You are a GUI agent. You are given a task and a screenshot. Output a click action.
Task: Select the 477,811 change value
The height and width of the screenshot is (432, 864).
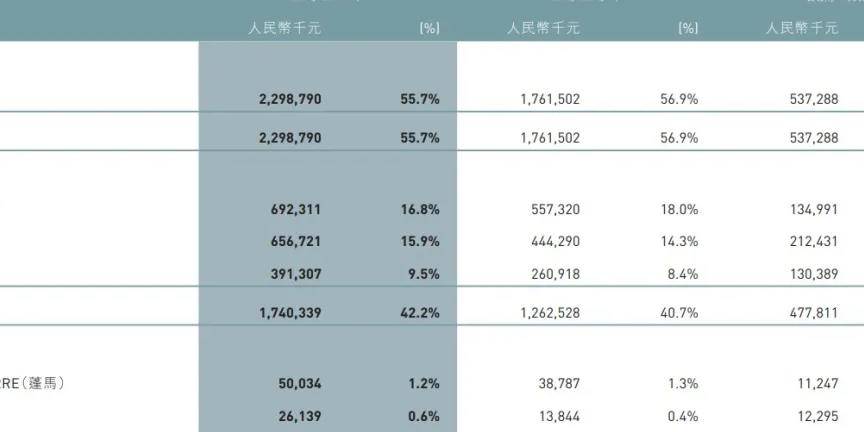point(813,313)
